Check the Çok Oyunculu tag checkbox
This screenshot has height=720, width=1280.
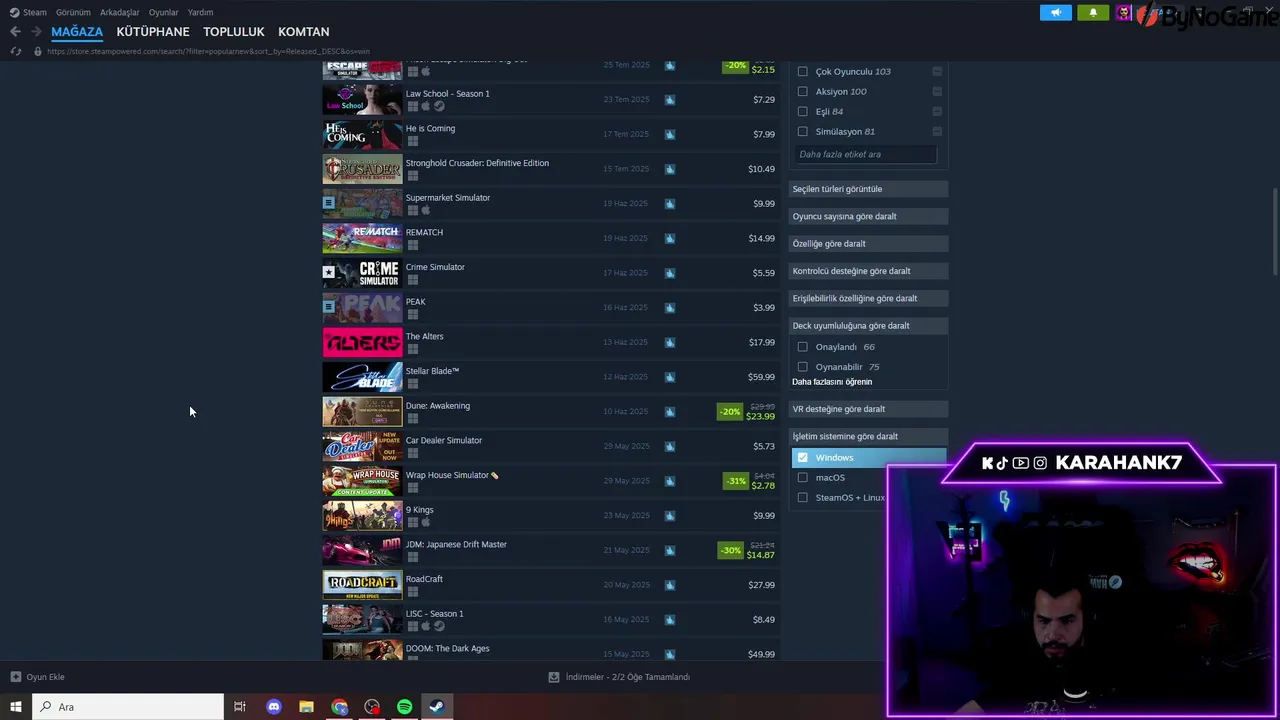tap(802, 71)
